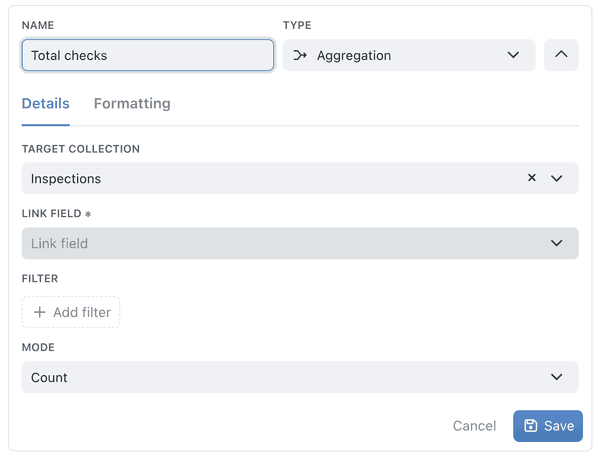Open the Type dropdown chevron
600x459 pixels.
pos(513,55)
